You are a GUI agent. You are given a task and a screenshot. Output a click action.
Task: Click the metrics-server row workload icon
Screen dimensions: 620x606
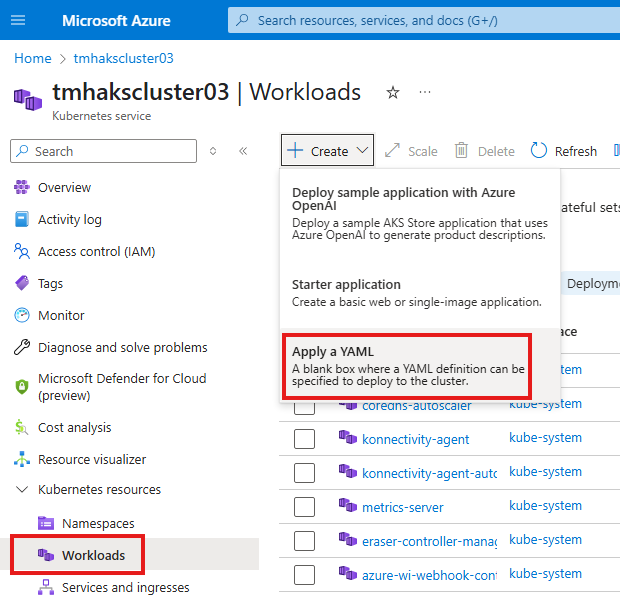pos(348,505)
